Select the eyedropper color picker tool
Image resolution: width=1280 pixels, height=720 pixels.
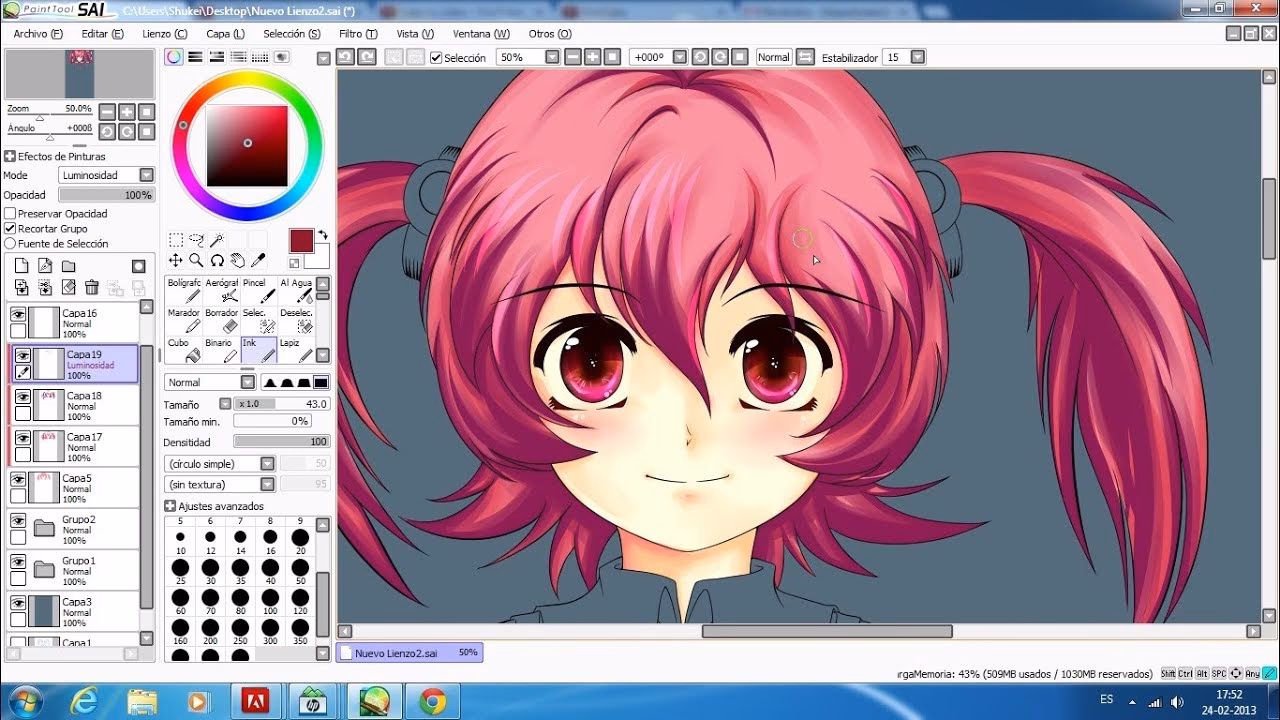[x=259, y=259]
